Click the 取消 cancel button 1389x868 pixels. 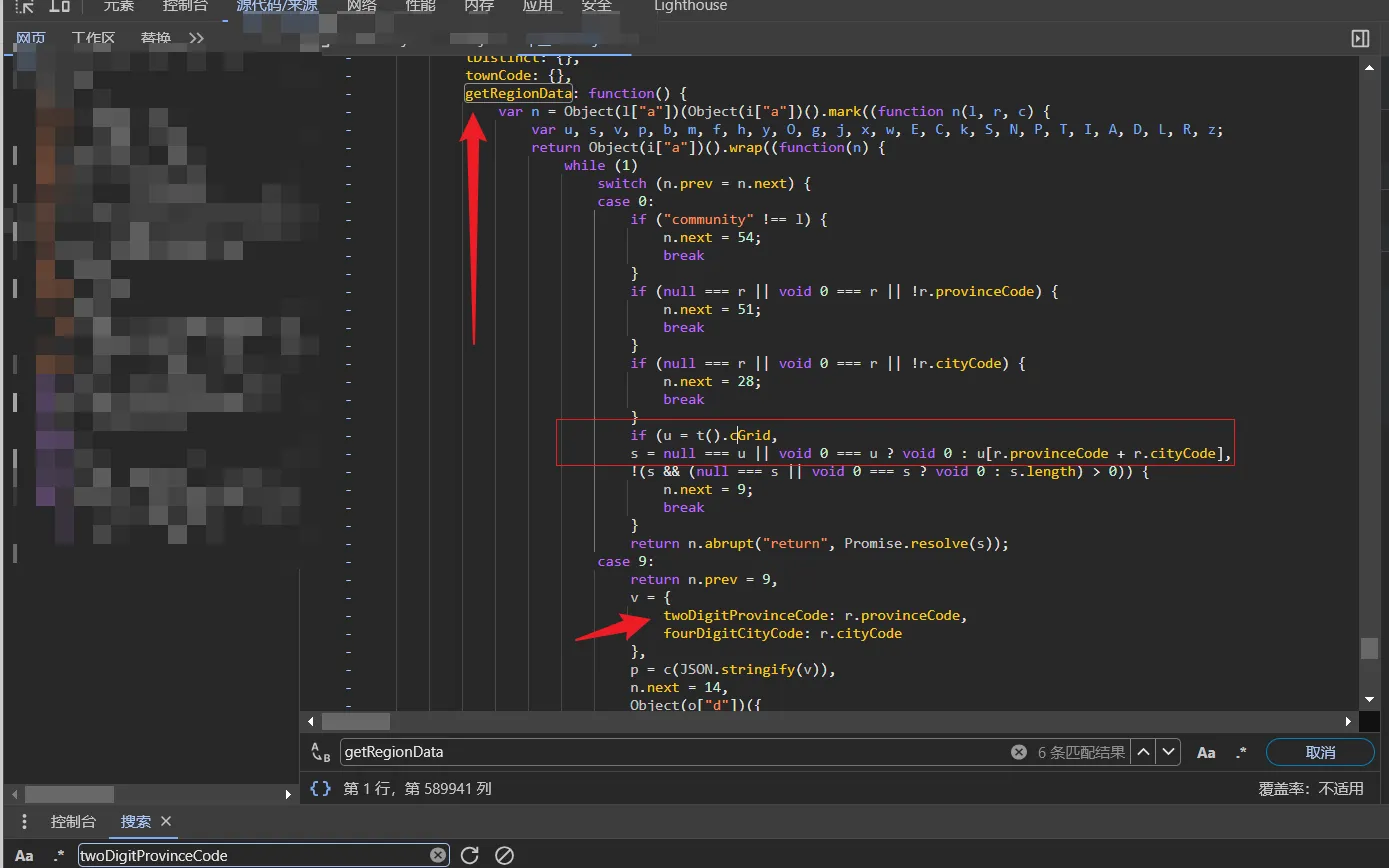tap(1320, 752)
